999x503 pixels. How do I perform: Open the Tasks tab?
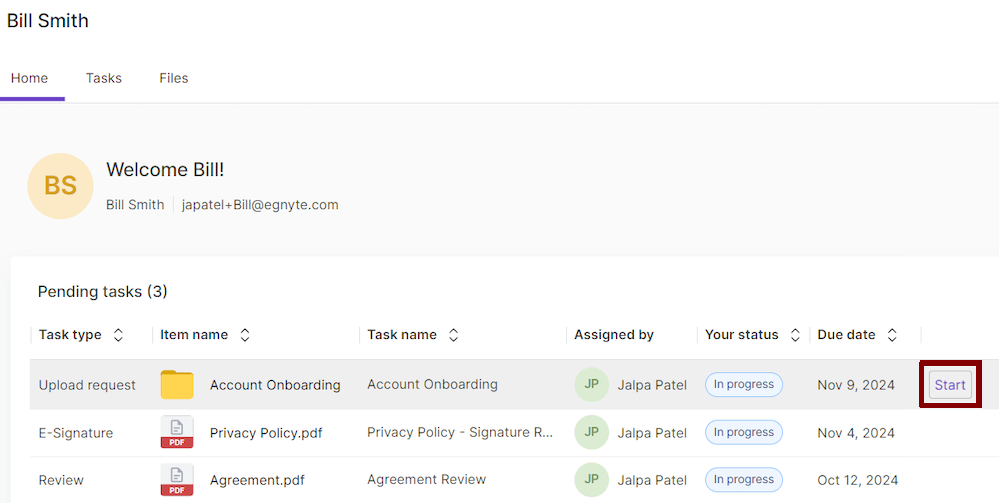(x=104, y=78)
